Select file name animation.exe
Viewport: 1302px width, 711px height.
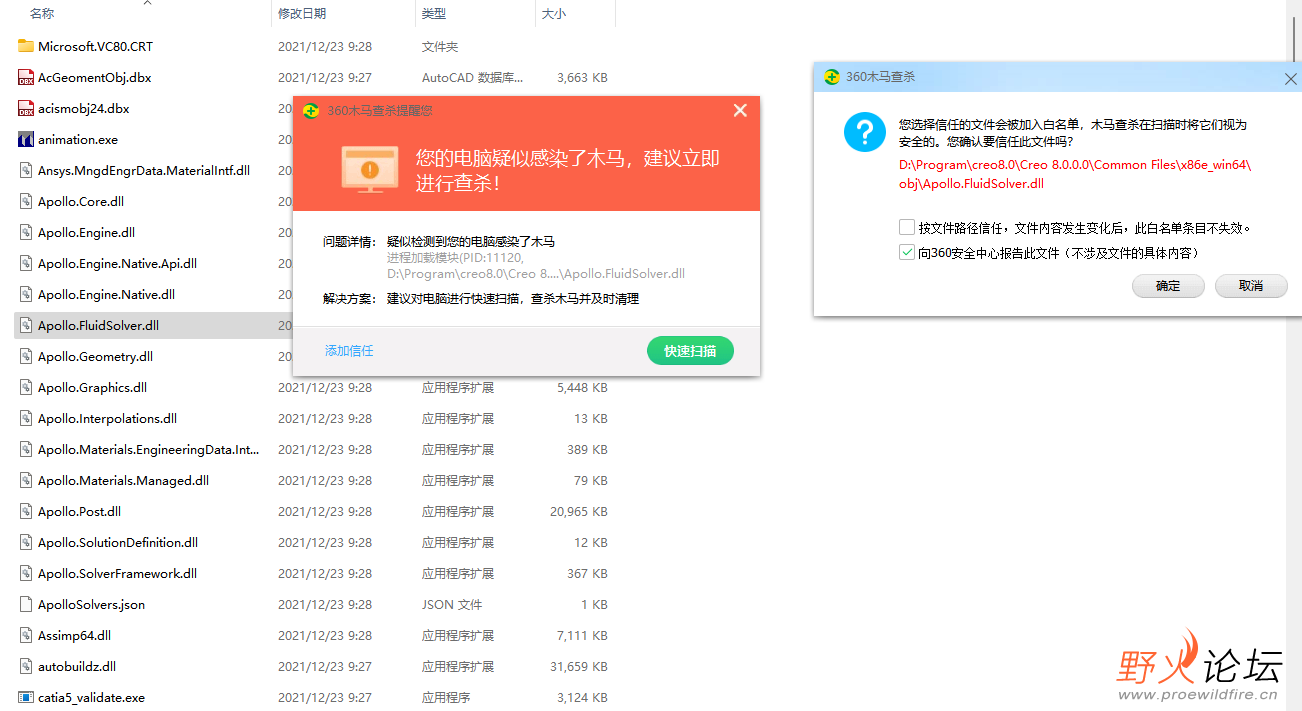(78, 139)
